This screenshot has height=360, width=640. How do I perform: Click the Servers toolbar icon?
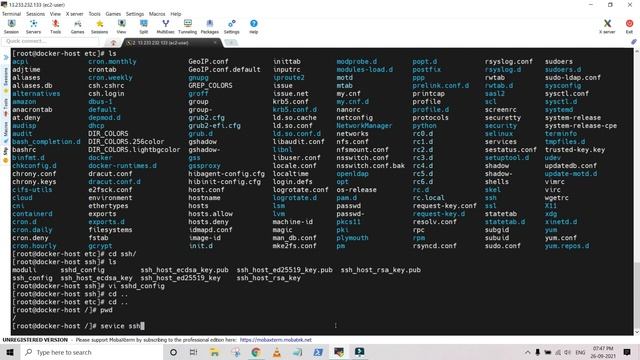click(33, 27)
